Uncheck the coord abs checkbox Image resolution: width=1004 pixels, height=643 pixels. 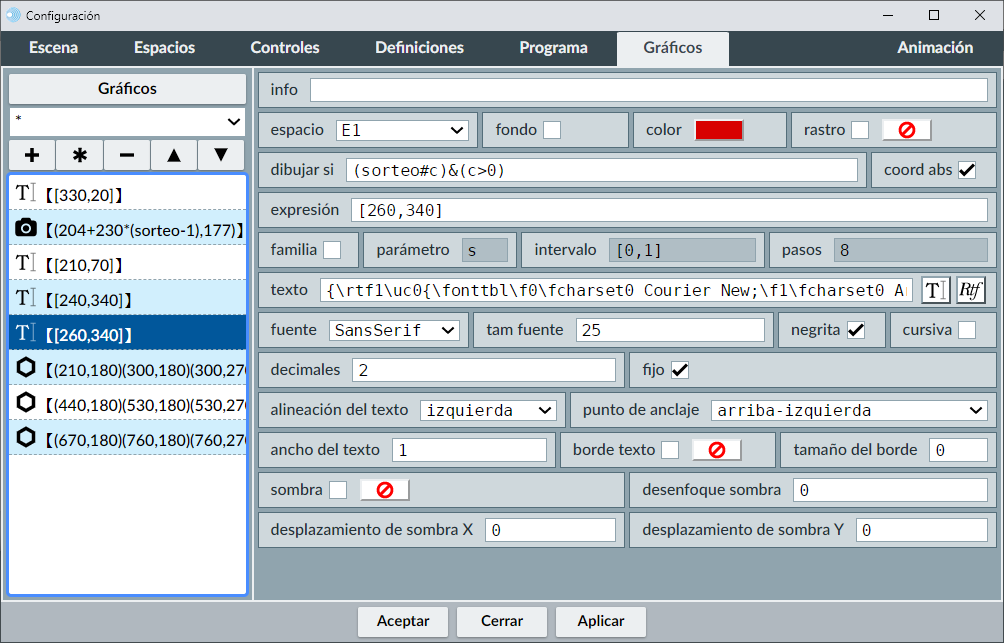coord(967,170)
